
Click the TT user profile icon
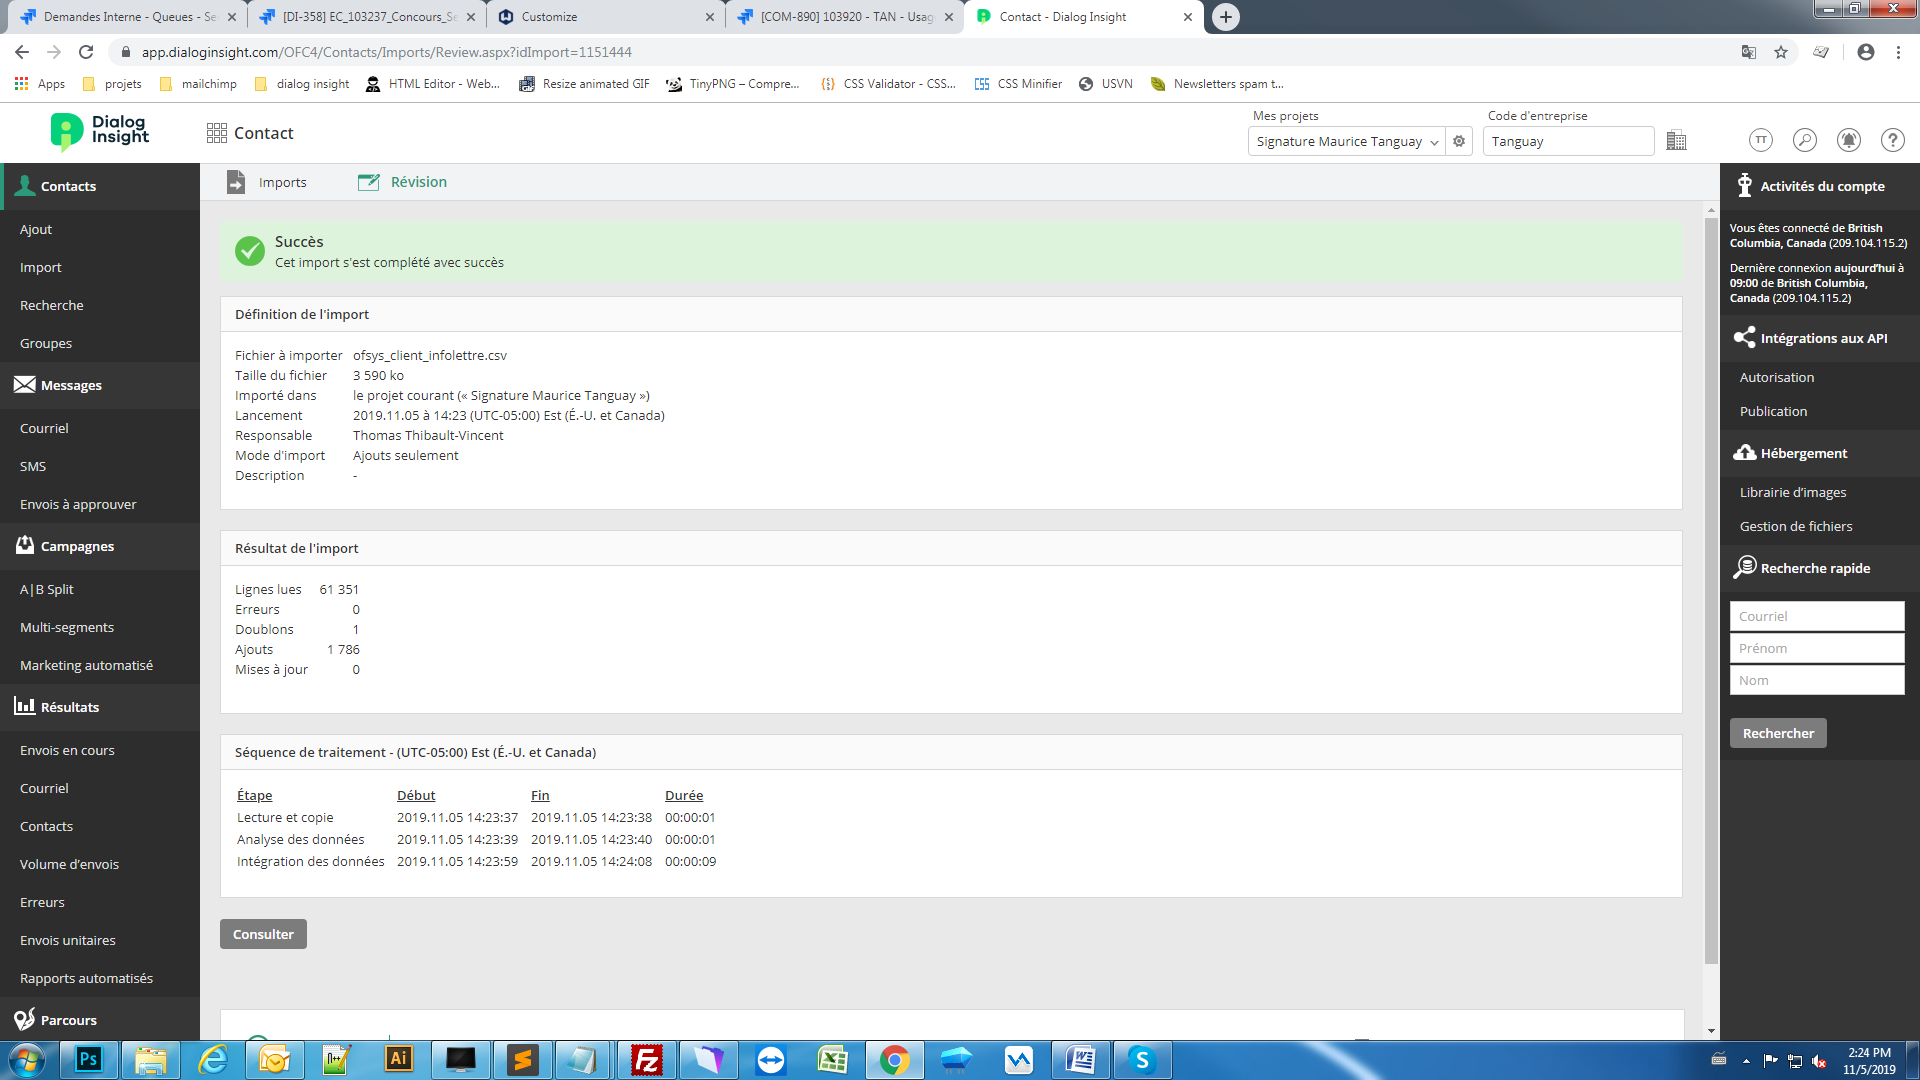1760,140
